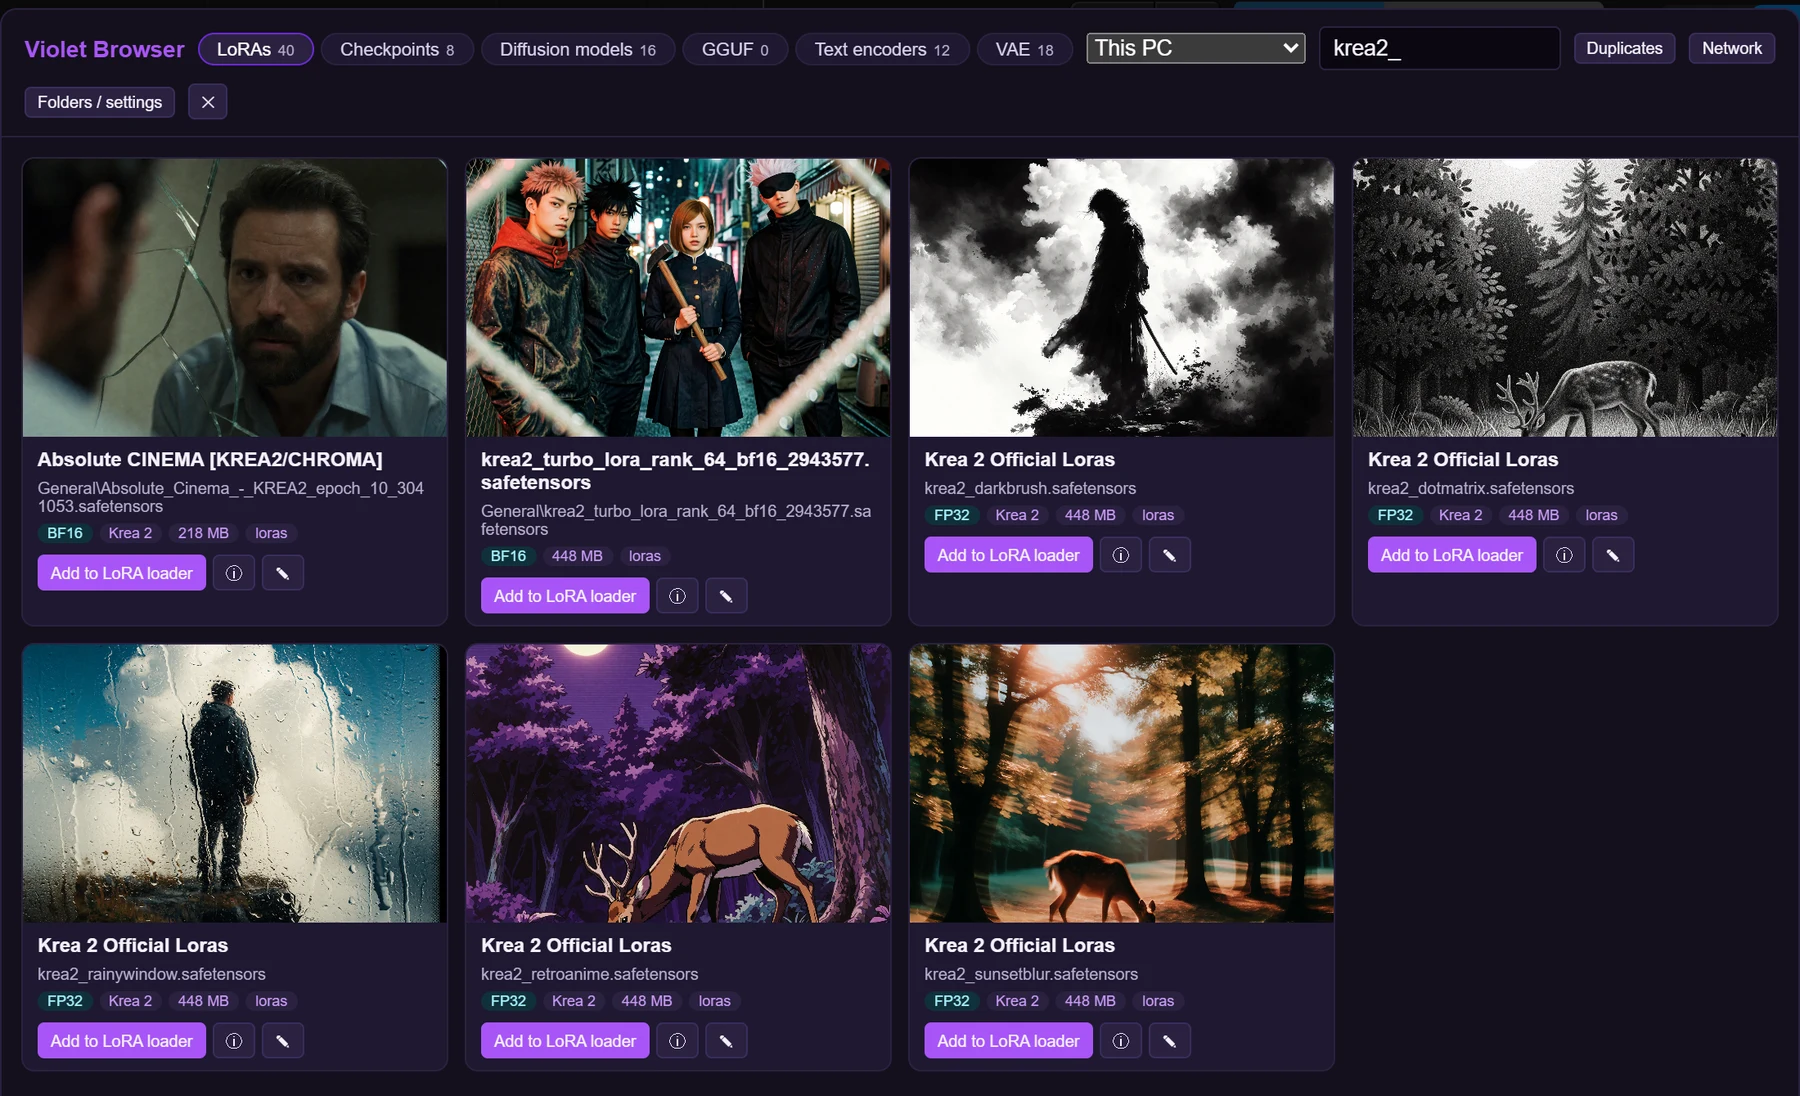Click the dotmatrix deer forest thumbnail

tap(1565, 297)
